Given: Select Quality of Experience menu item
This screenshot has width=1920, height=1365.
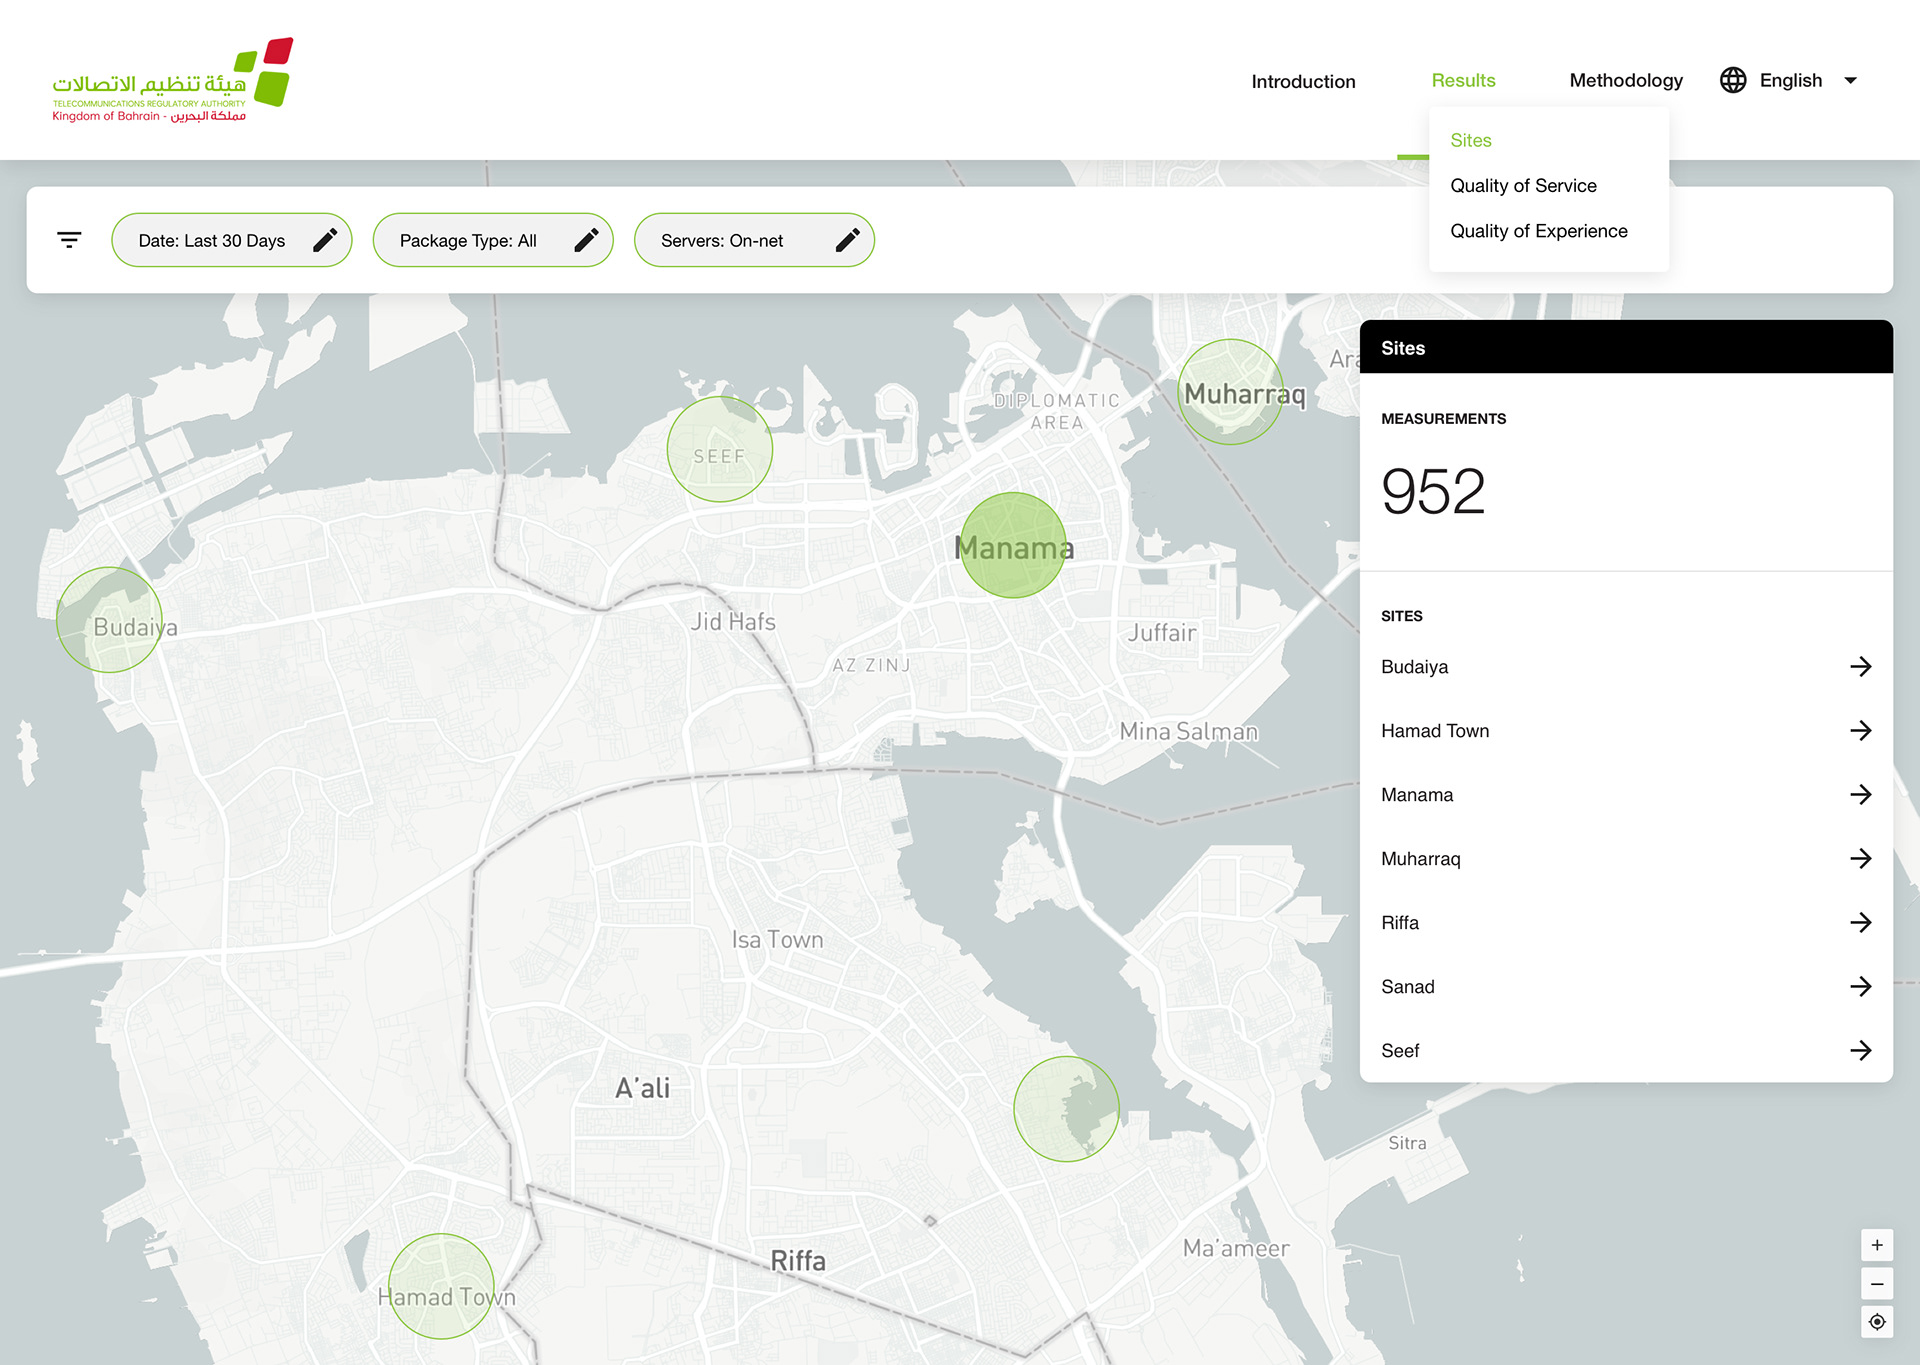Looking at the screenshot, I should click(1538, 231).
